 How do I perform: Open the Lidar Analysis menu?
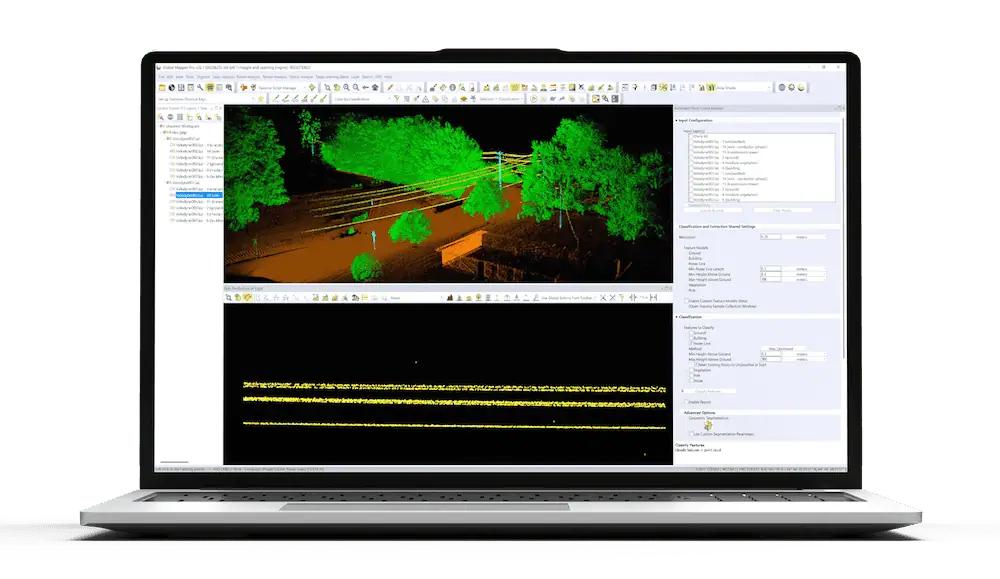[x=223, y=77]
